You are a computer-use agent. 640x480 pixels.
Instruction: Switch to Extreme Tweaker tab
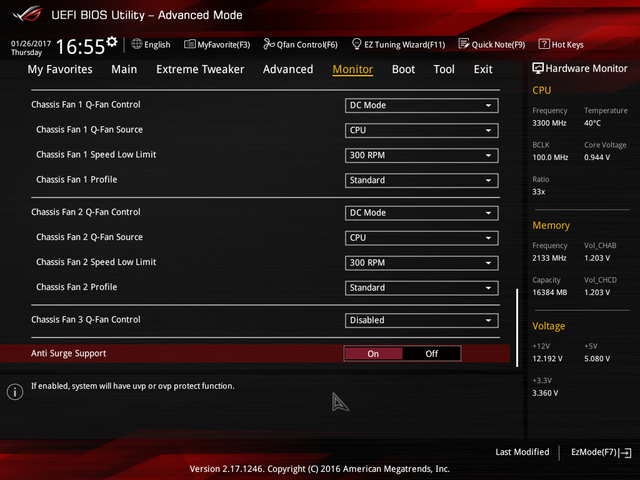(200, 69)
